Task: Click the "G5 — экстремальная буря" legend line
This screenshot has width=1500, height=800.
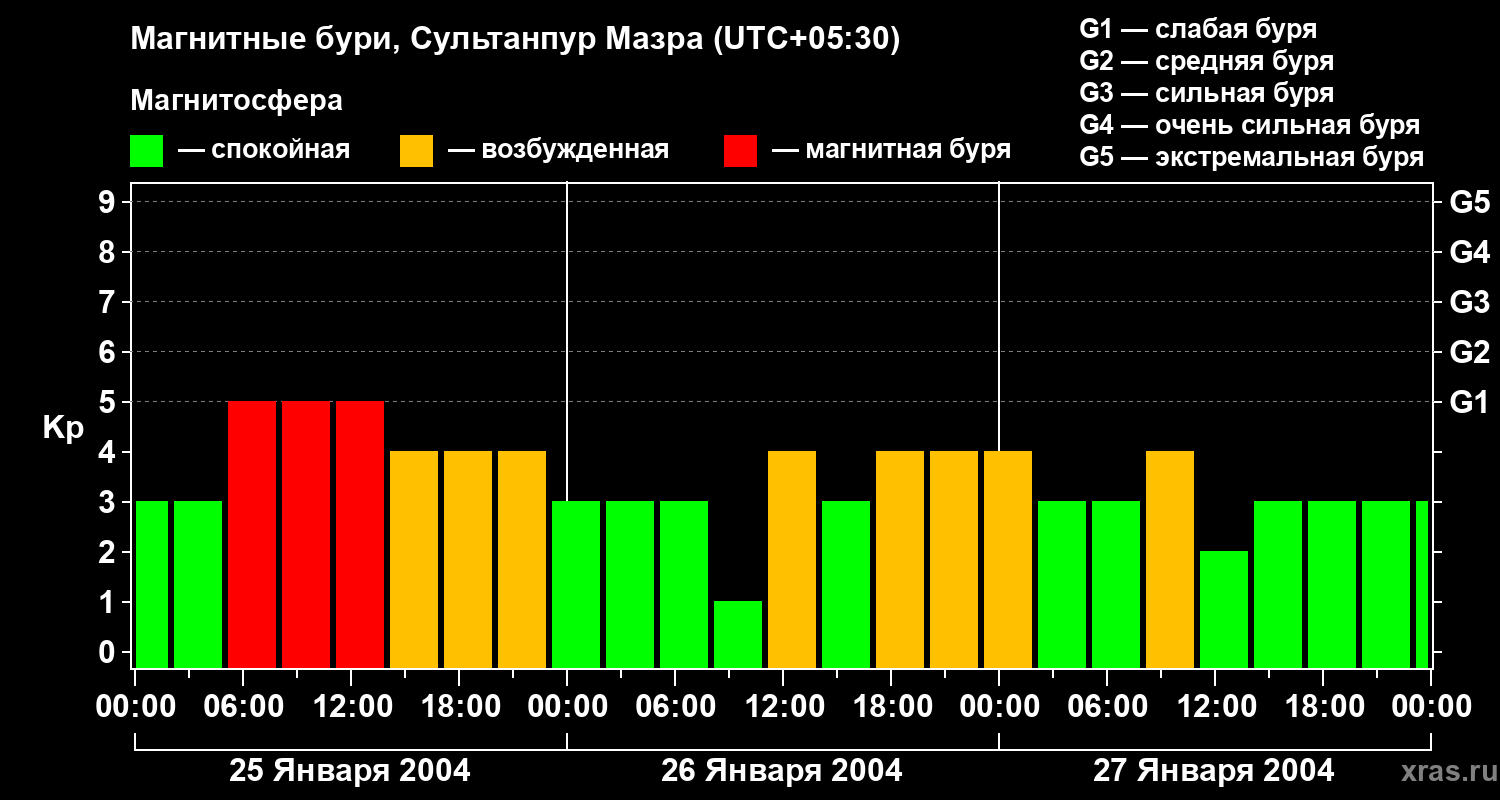Action: click(x=1252, y=157)
